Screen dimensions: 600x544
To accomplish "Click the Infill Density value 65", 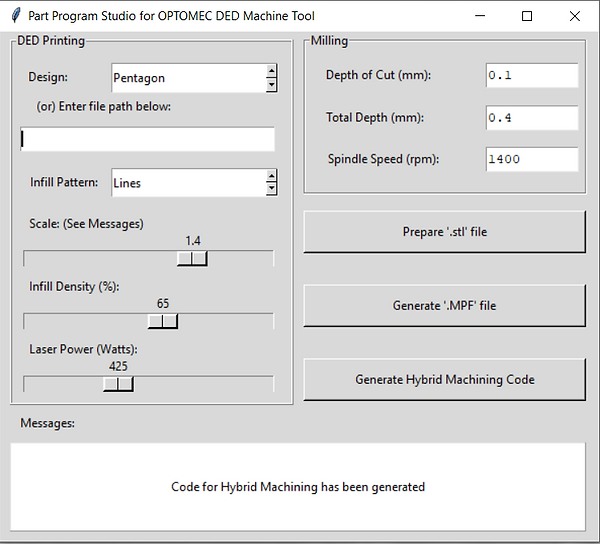I will coord(163,303).
